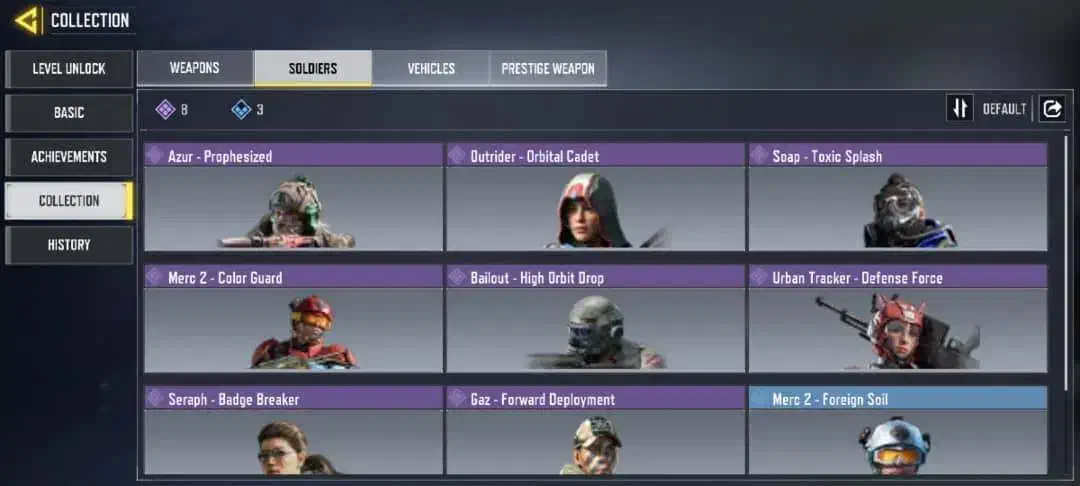Switch to the Weapons tab
The height and width of the screenshot is (486, 1080).
point(195,68)
